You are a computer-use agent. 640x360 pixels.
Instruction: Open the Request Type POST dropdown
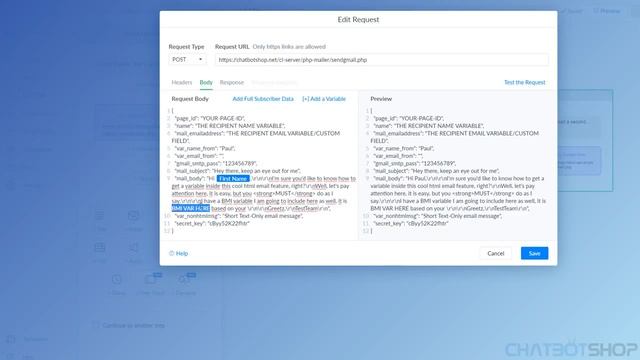(187, 60)
